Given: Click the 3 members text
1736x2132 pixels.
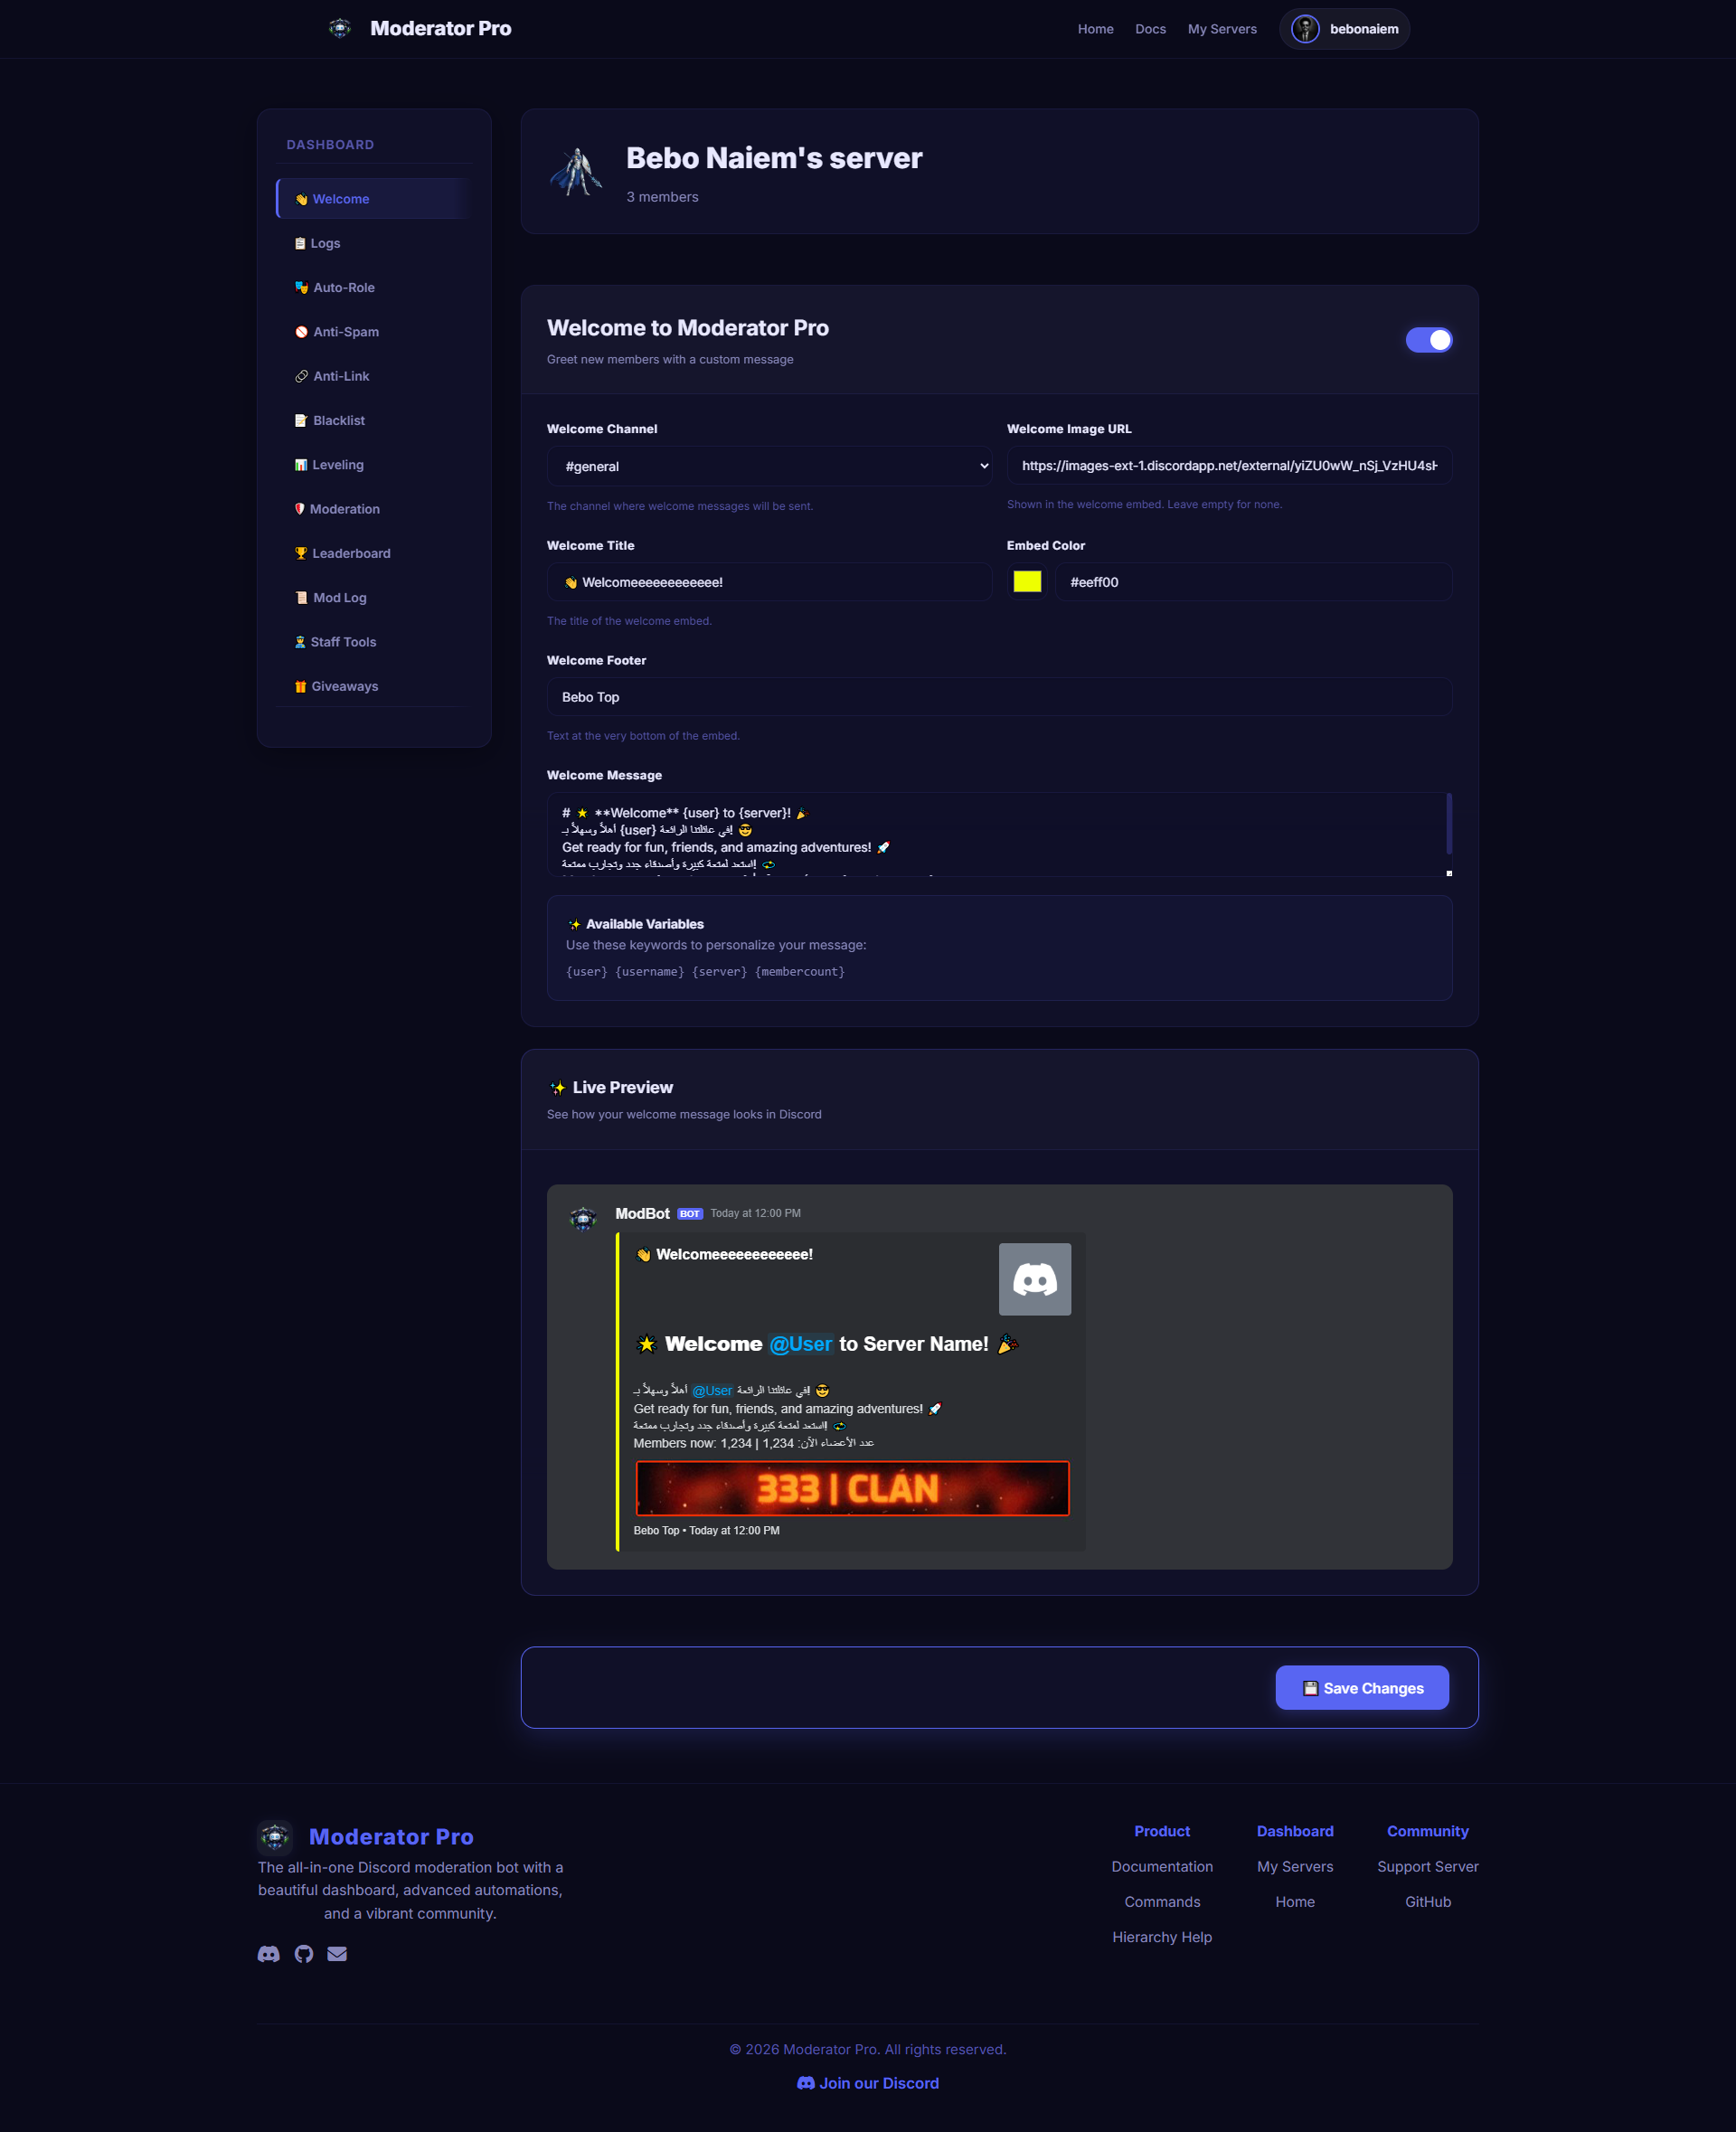Looking at the screenshot, I should click(662, 197).
